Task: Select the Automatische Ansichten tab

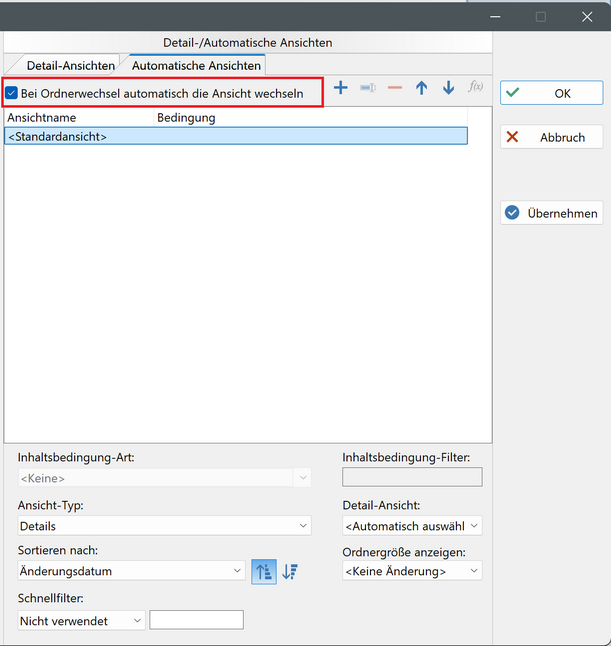Action: click(x=196, y=66)
